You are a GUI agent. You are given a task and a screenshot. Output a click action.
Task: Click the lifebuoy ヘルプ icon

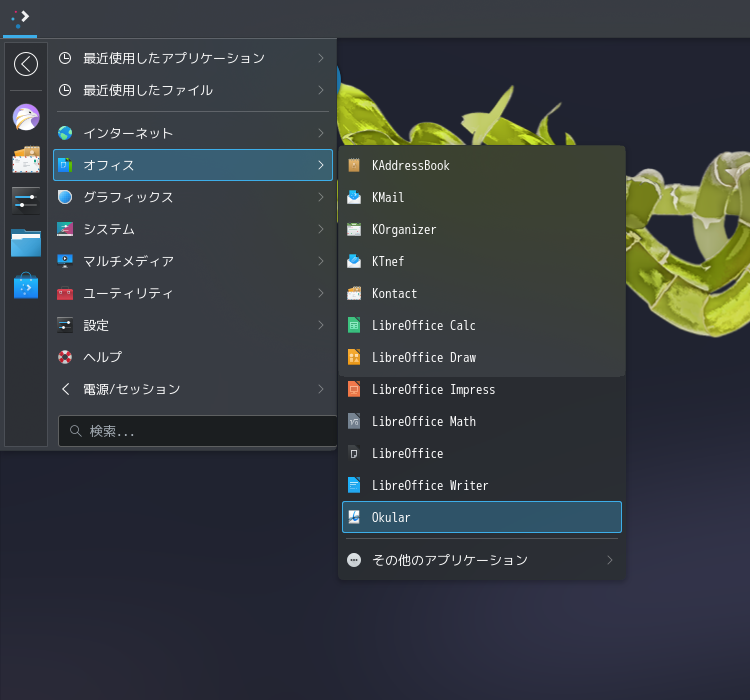point(65,357)
